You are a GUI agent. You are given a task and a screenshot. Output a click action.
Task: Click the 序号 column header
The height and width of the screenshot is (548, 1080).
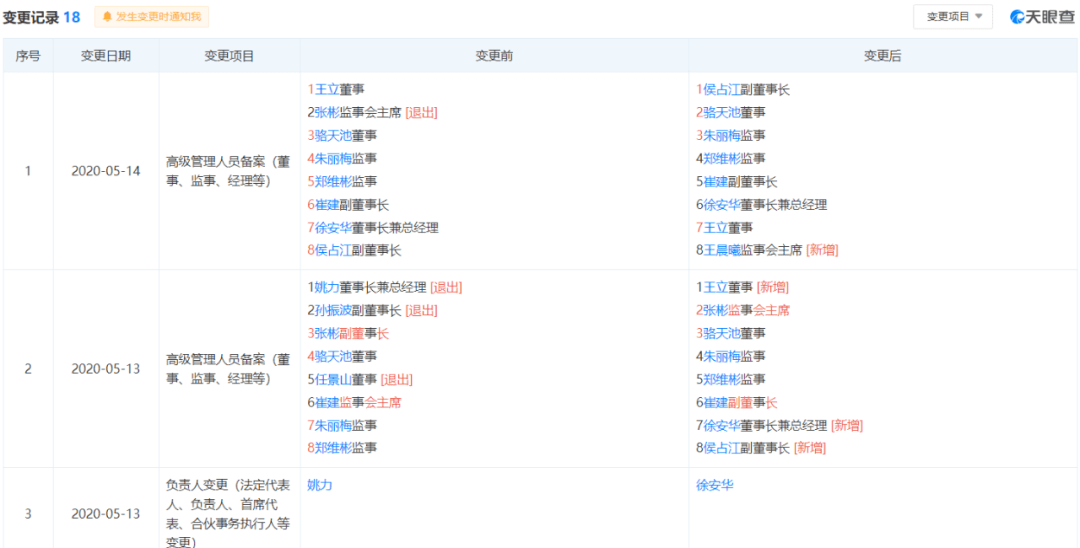tap(28, 56)
